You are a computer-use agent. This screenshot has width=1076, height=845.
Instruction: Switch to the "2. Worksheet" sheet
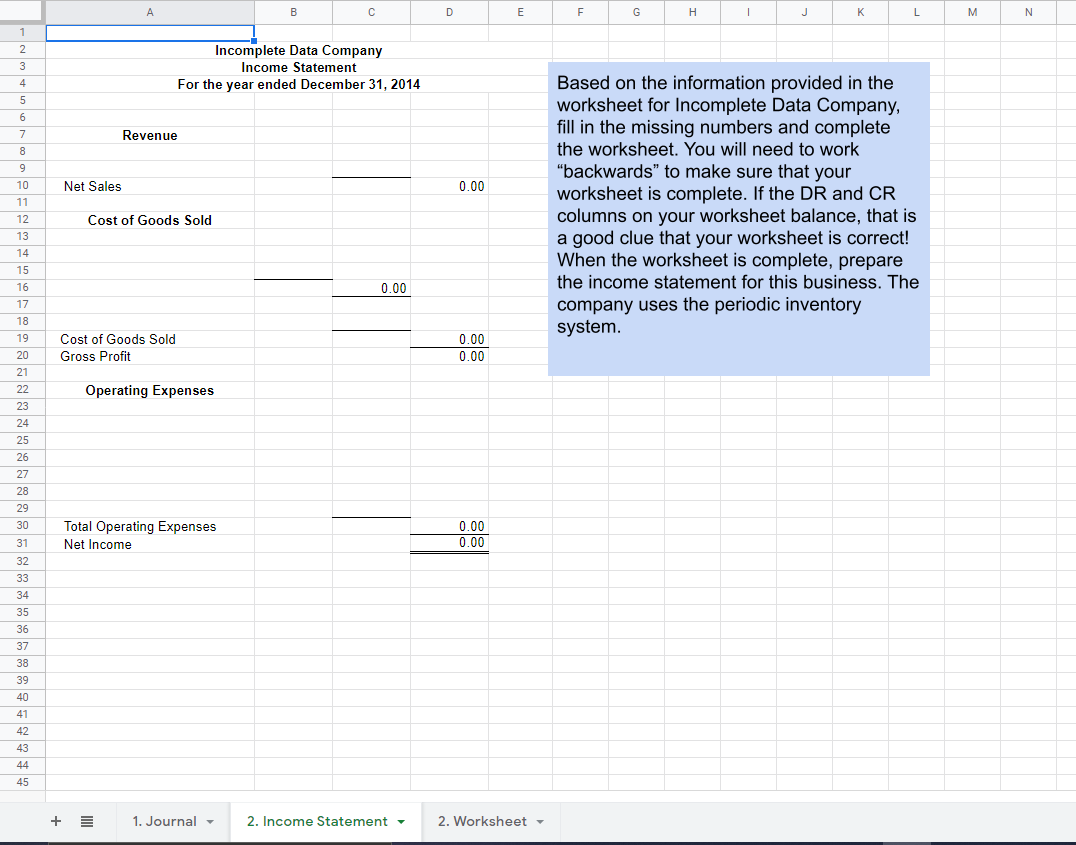(486, 821)
